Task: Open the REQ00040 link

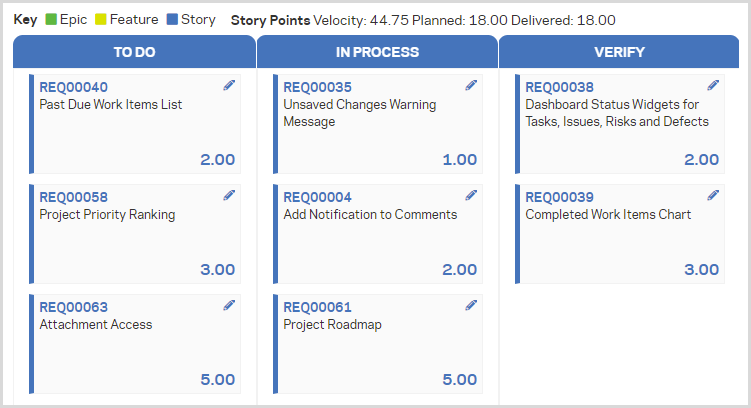Action: pos(73,88)
